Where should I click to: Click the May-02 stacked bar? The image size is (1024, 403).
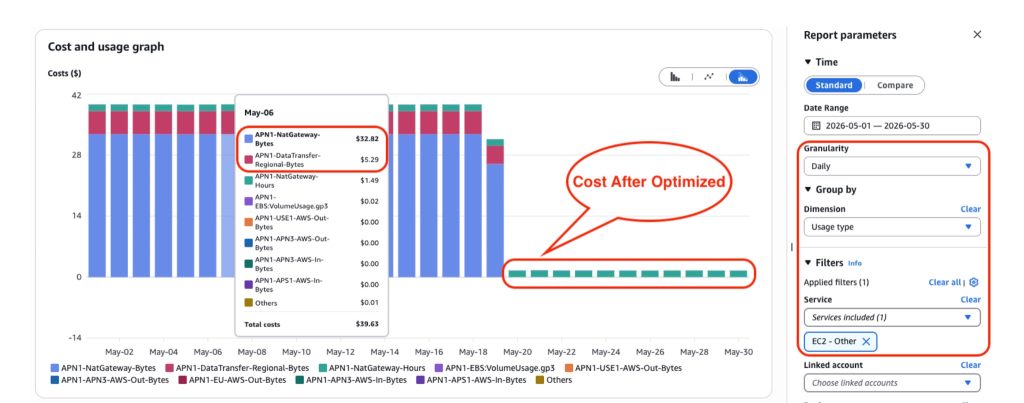click(120, 190)
